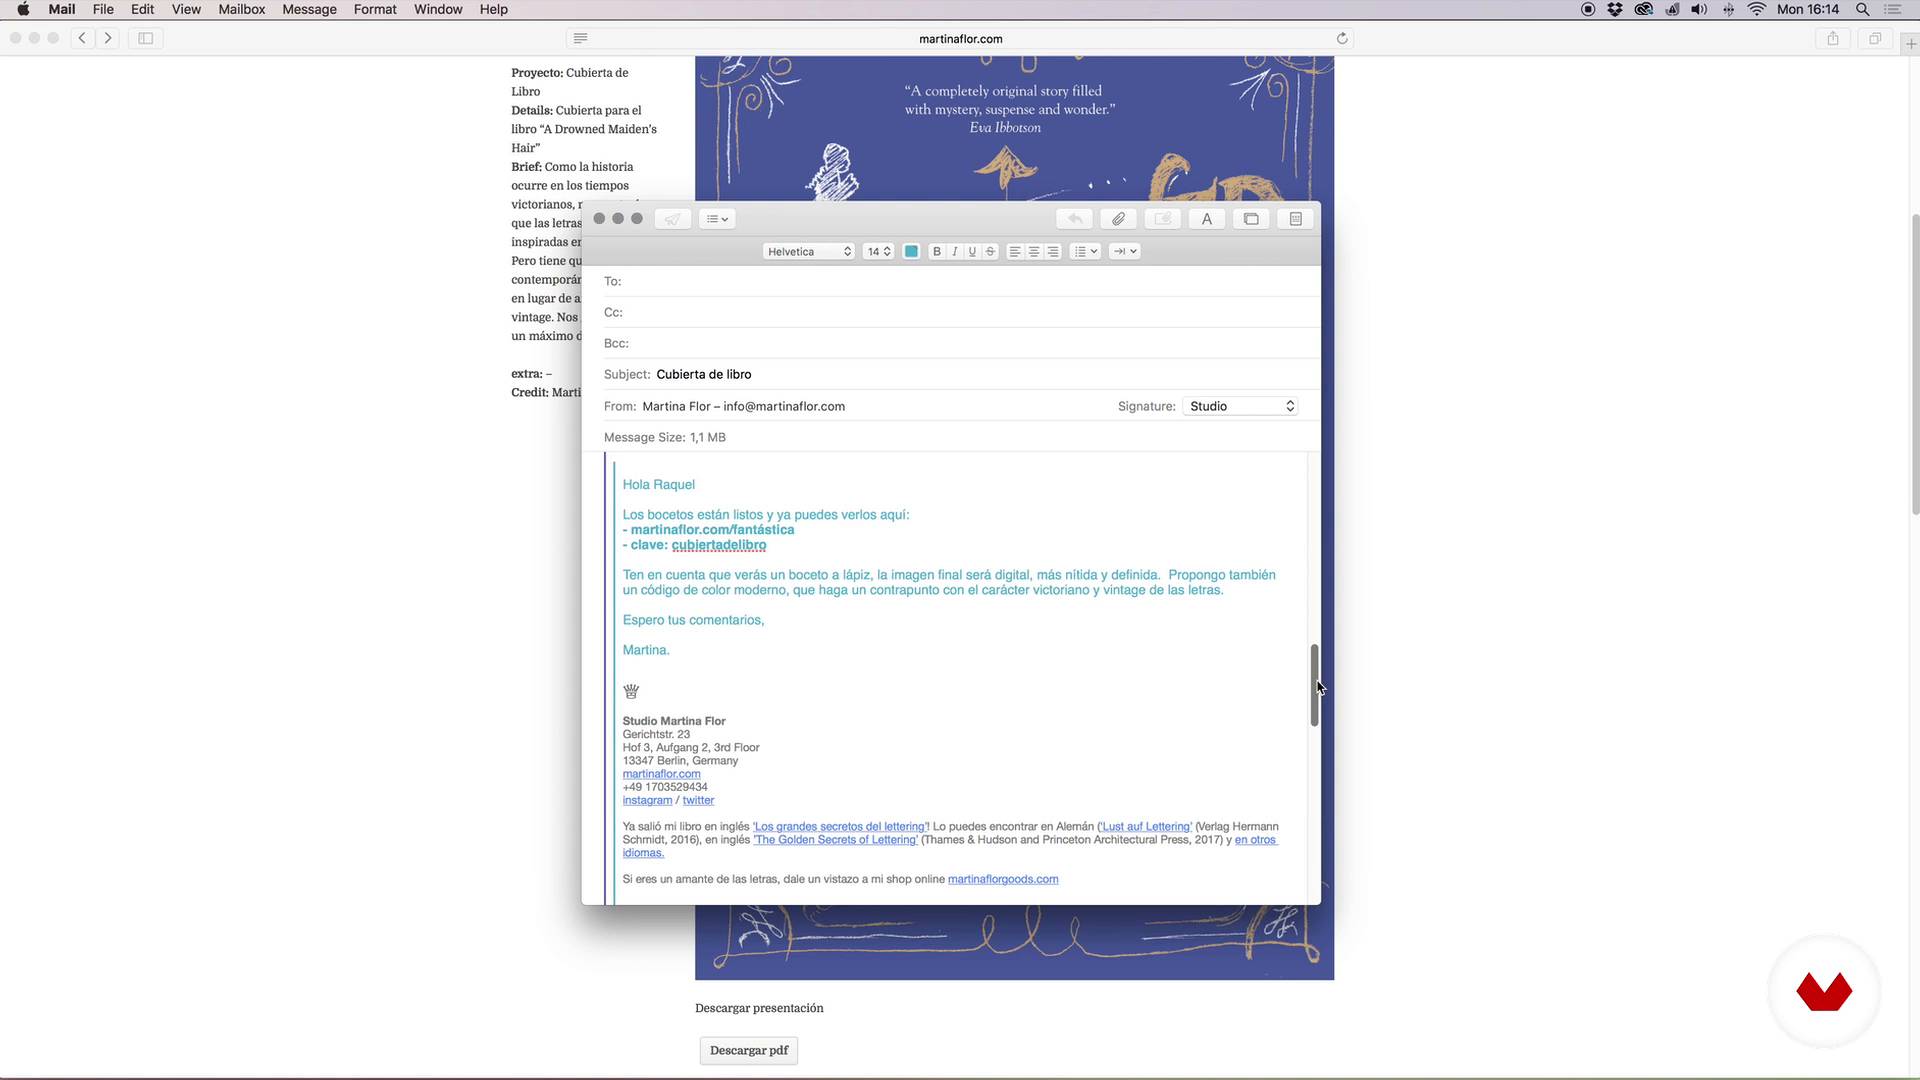Image resolution: width=1920 pixels, height=1080 pixels.
Task: Click the Safari share icon
Action: pyautogui.click(x=1833, y=38)
